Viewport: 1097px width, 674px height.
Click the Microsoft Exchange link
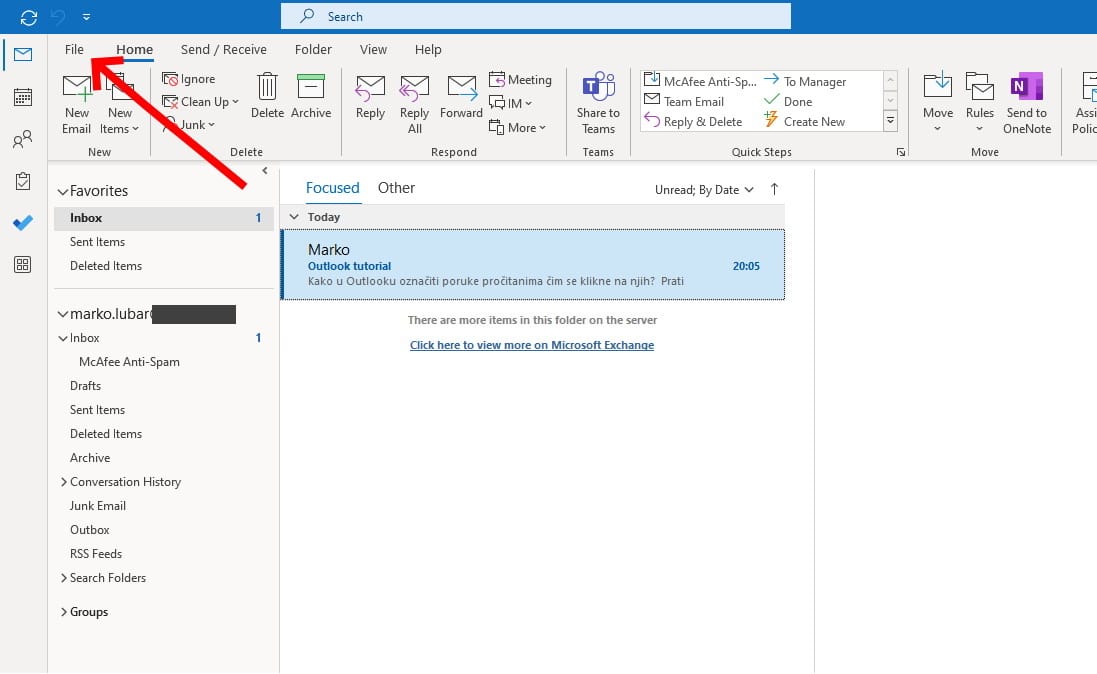[x=531, y=344]
